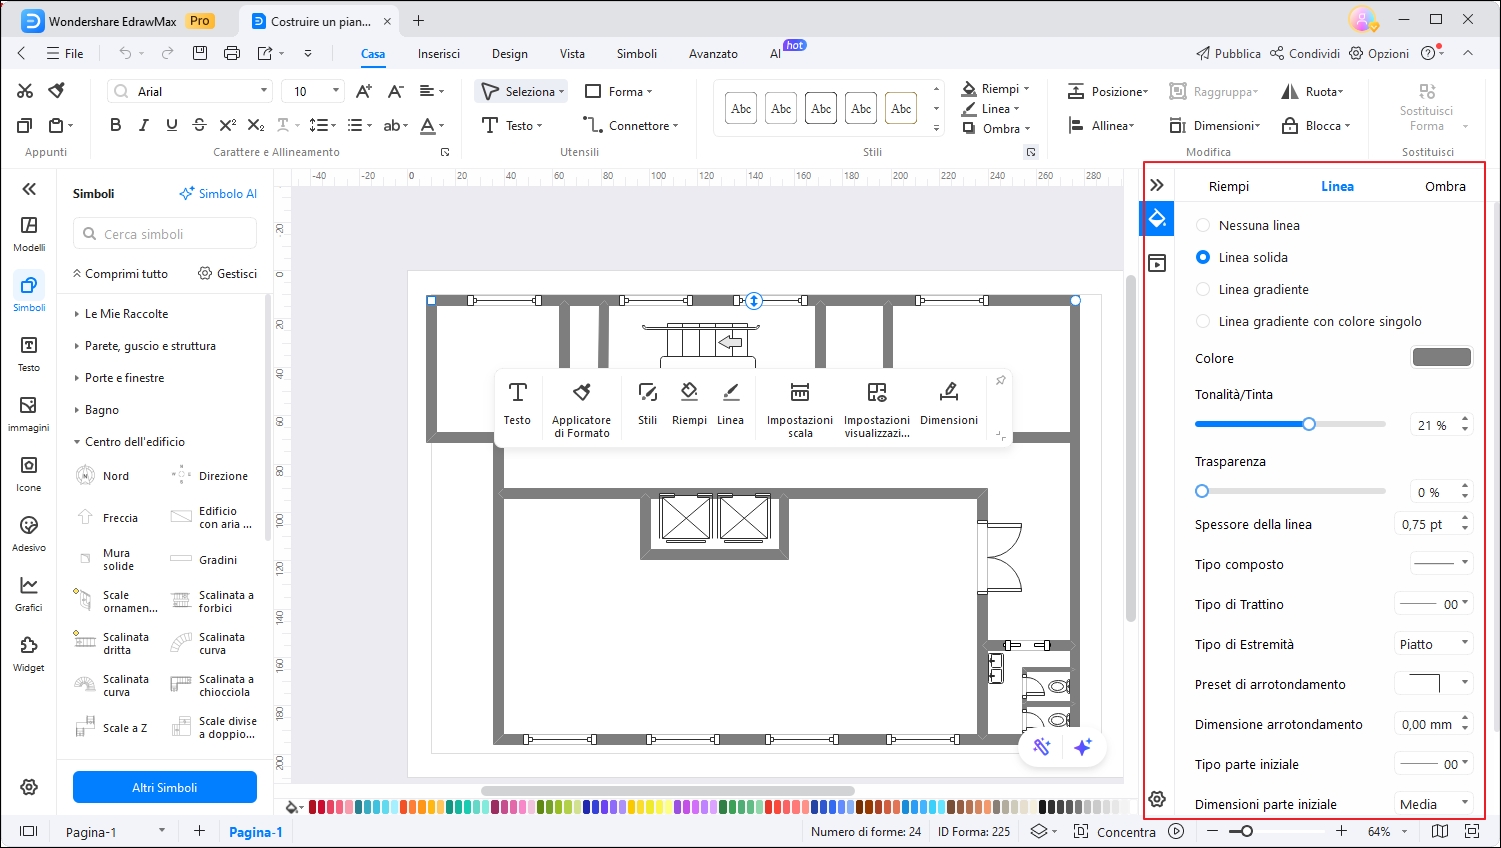Screen dimensions: 1501x848
Task: Click the Format Painter icon in Appunti
Action: click(57, 91)
